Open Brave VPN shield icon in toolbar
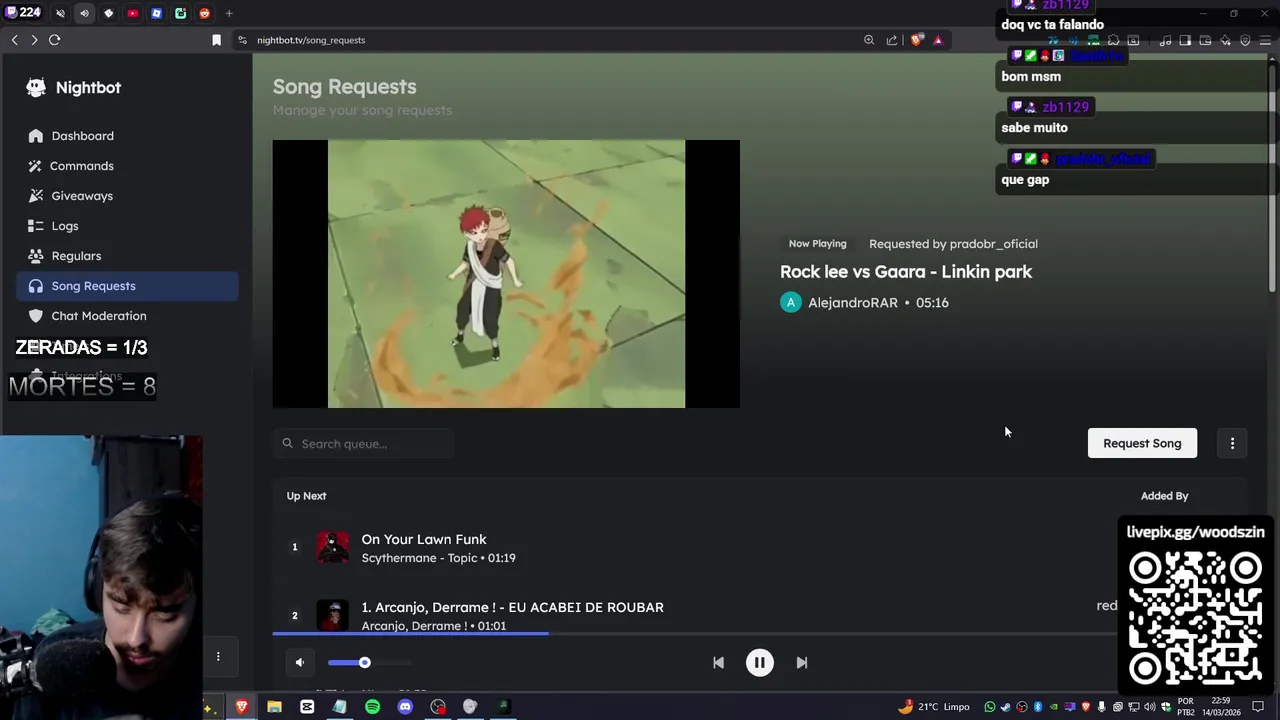The width and height of the screenshot is (1280, 720). click(x=1245, y=40)
